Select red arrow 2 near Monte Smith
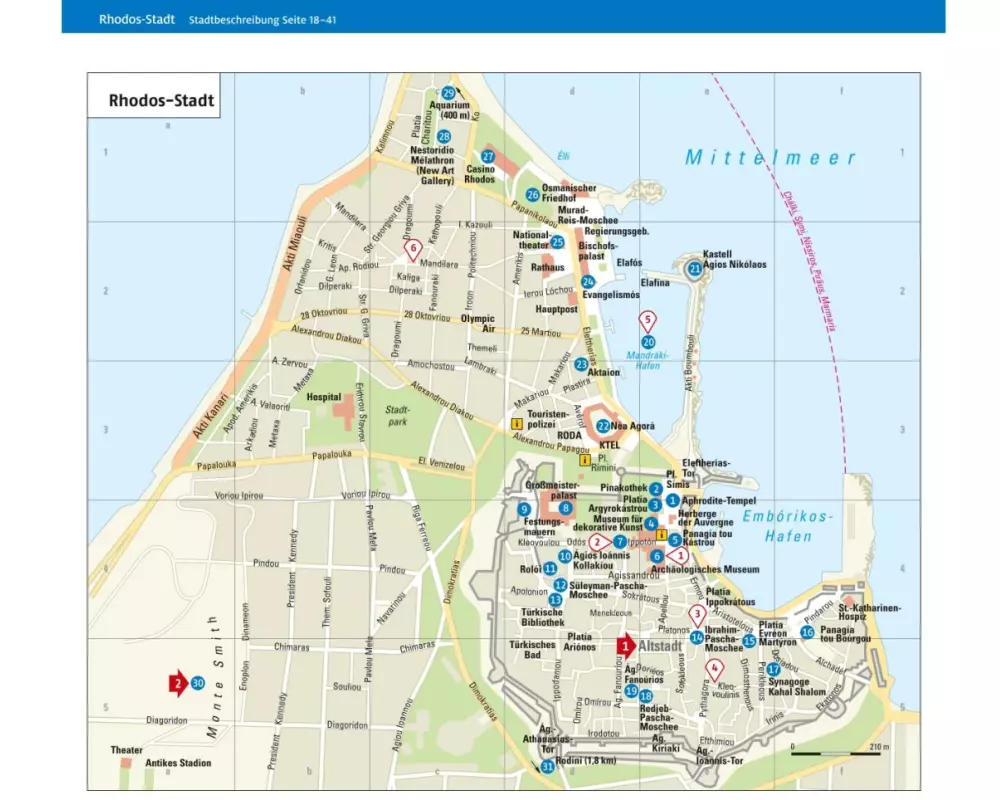Screen dimensions: 1000x800 point(177,683)
